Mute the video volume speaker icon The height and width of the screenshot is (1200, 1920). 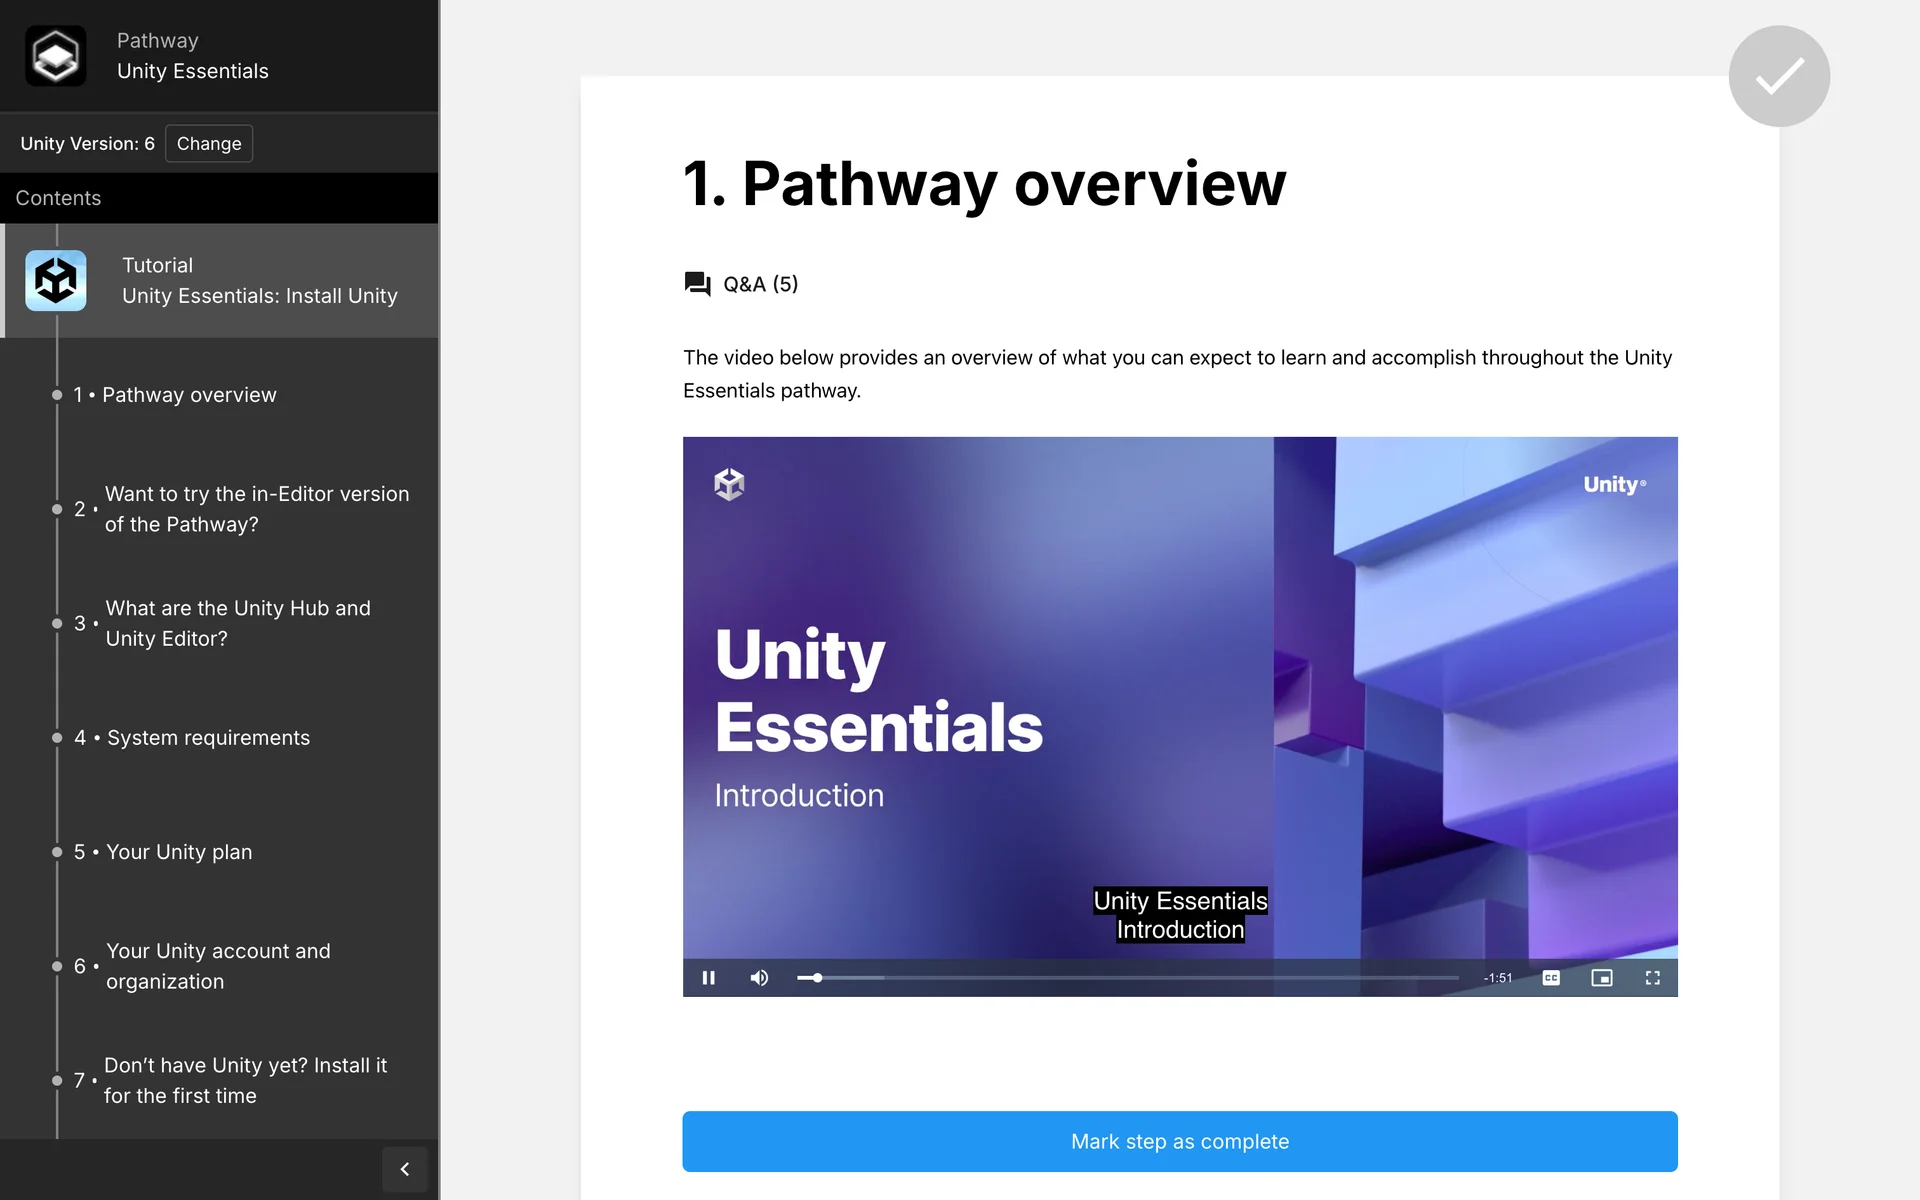pyautogui.click(x=759, y=978)
